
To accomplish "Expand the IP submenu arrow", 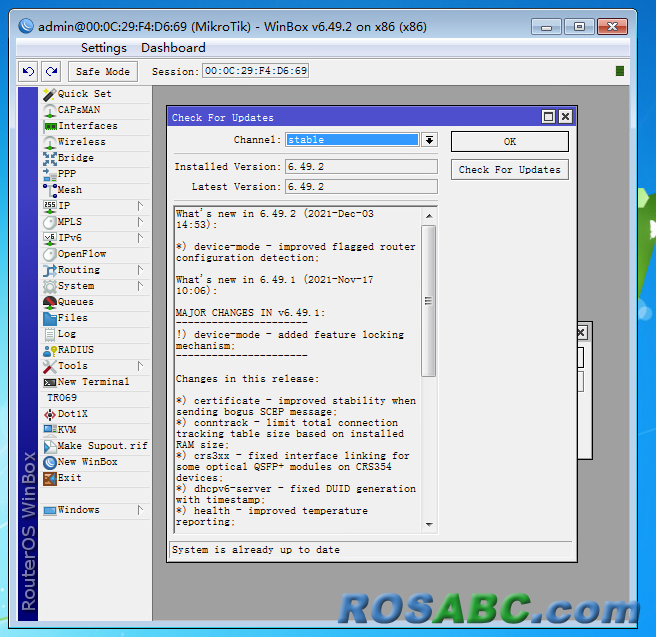I will pos(140,206).
